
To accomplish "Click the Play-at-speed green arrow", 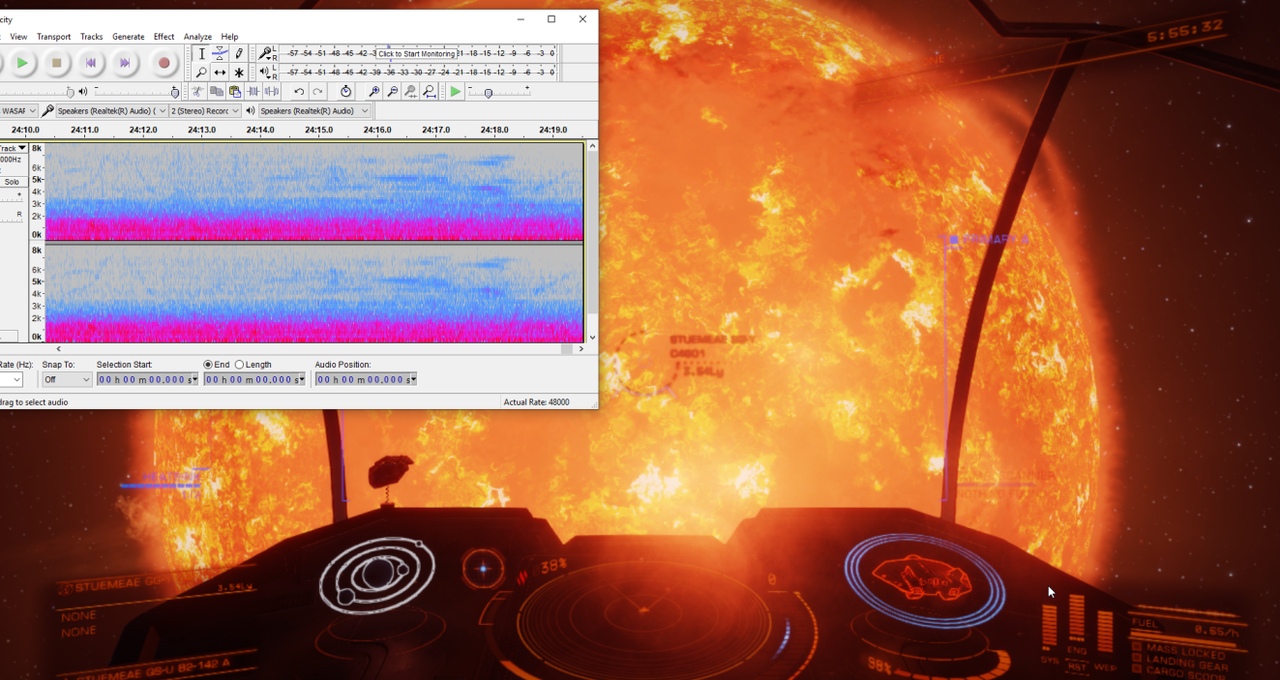I will [455, 92].
